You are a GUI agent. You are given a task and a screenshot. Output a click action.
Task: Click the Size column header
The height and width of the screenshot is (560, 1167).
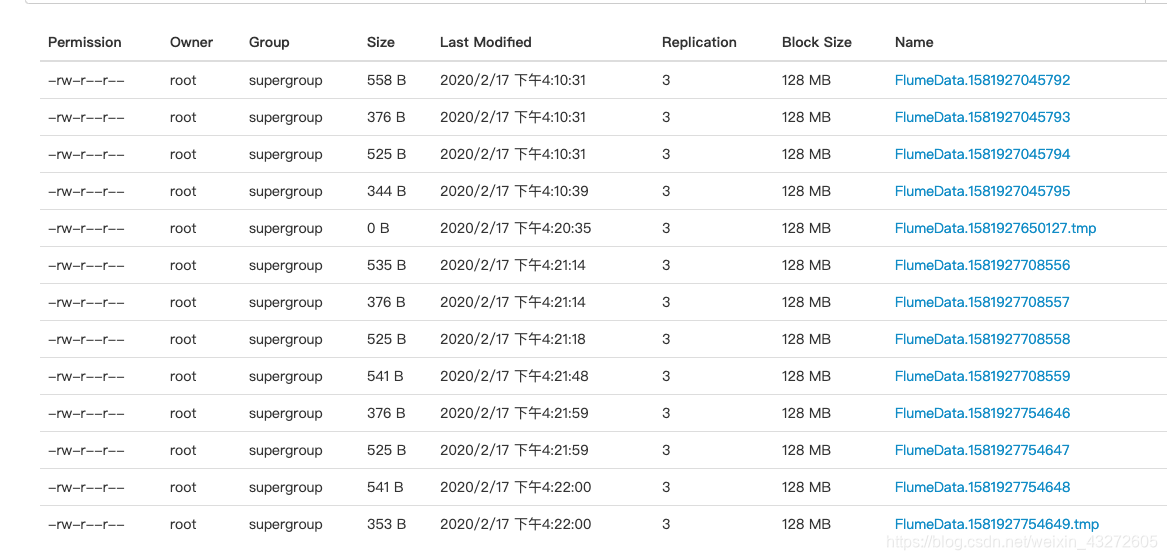[x=381, y=42]
